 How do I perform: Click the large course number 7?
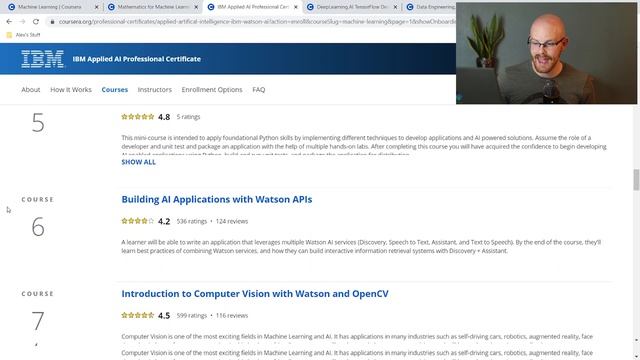click(x=38, y=321)
